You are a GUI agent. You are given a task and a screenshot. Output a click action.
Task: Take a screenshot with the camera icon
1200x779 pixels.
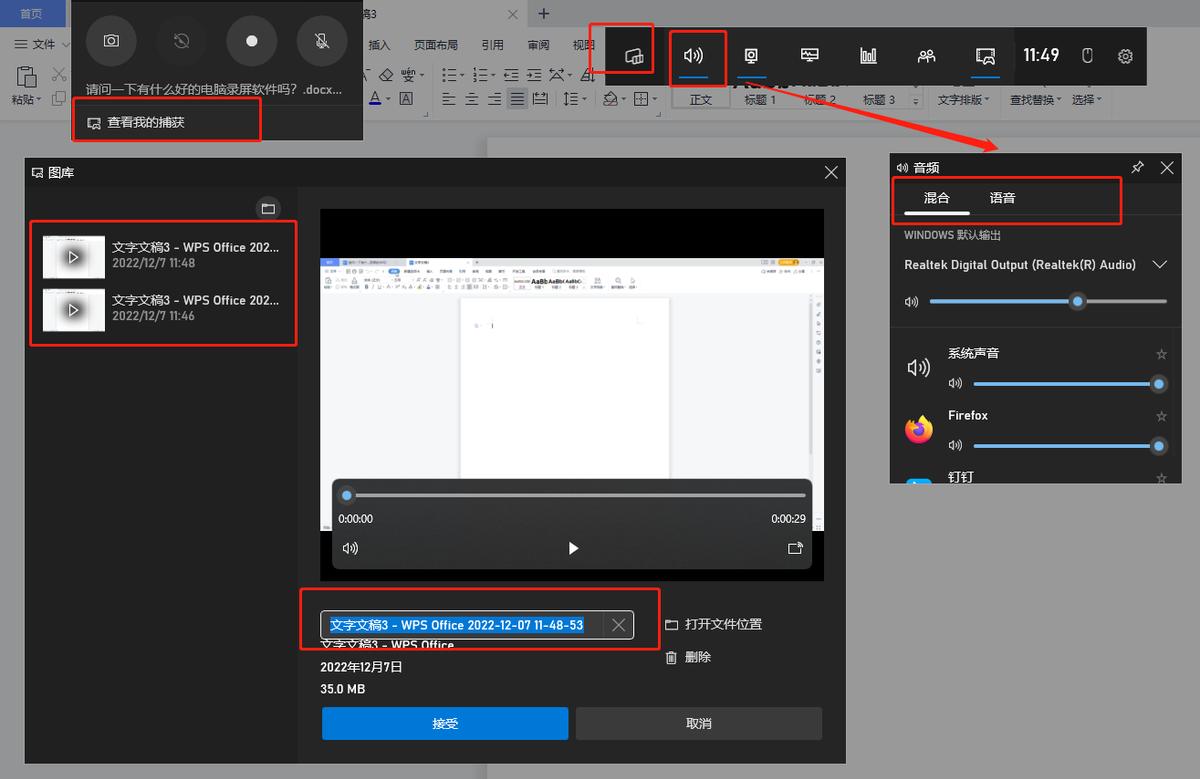pos(111,41)
